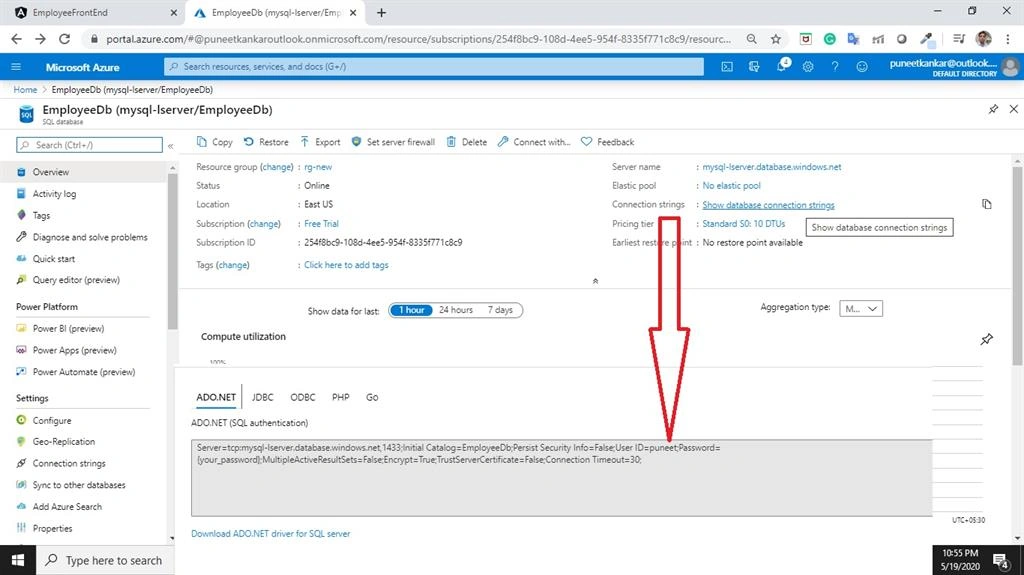This screenshot has width=1024, height=575.
Task: Pin the Compute utilization chart
Action: click(x=987, y=339)
